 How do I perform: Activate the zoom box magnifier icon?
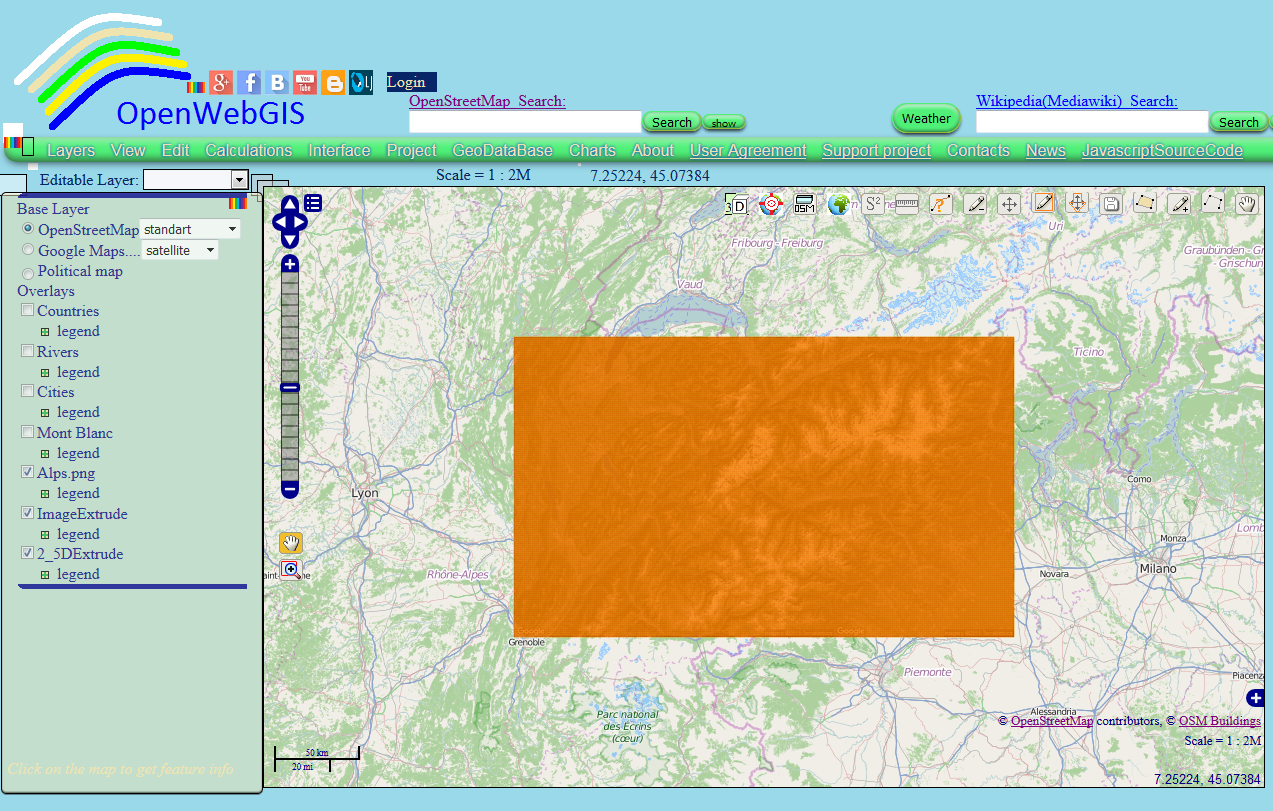(291, 569)
